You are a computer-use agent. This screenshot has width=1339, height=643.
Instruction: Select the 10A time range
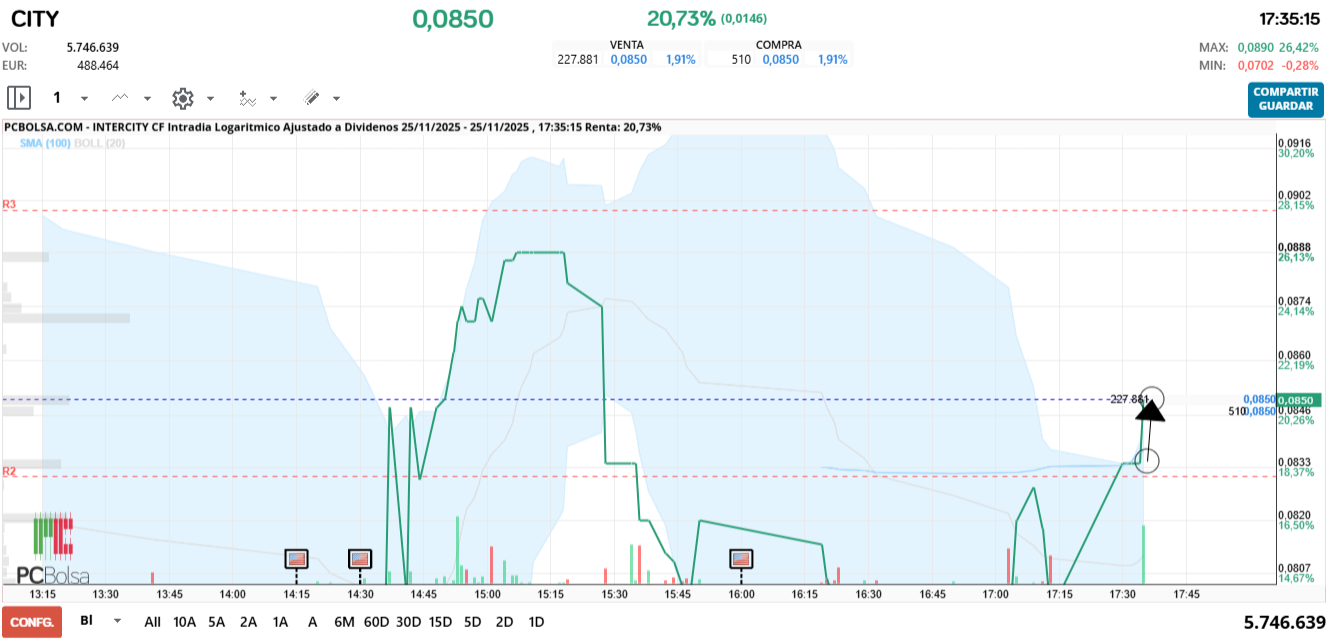185,622
